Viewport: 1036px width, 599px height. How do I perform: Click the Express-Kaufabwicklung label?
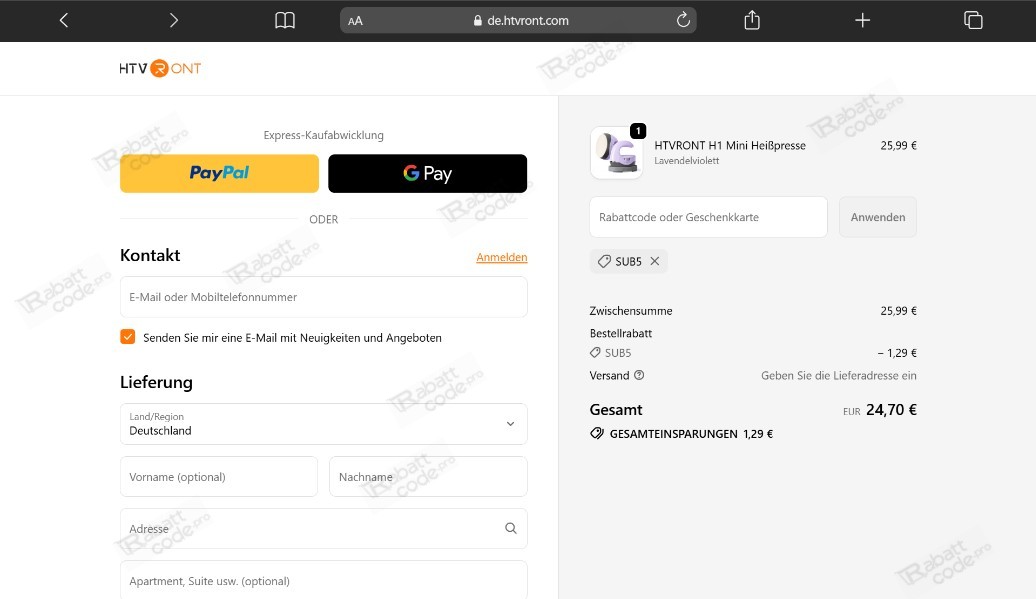click(x=323, y=135)
